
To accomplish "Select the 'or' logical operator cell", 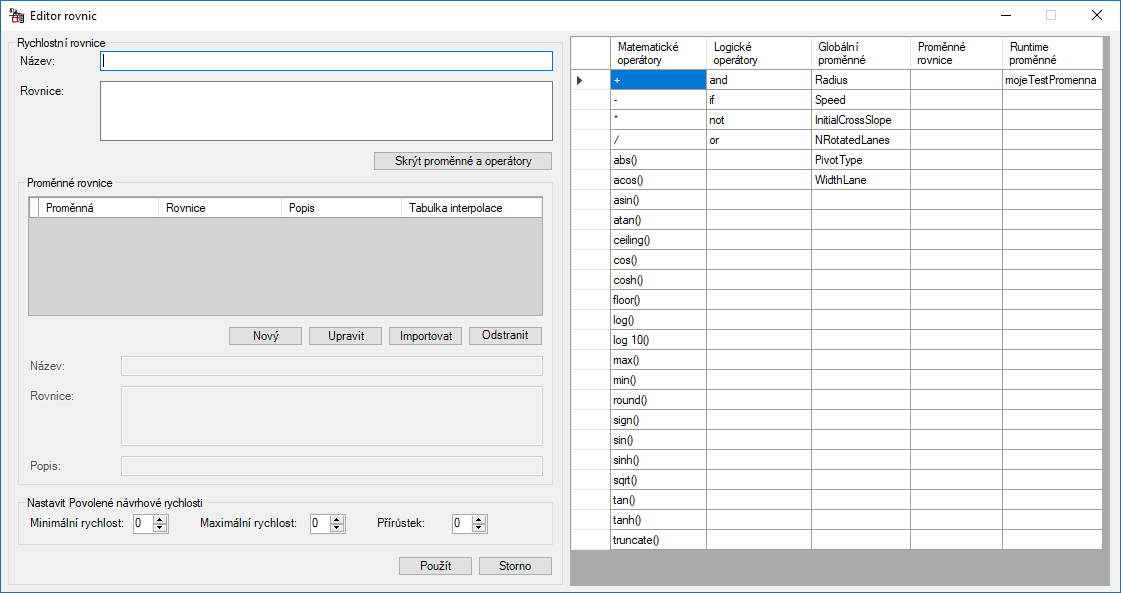I will pyautogui.click(x=759, y=140).
